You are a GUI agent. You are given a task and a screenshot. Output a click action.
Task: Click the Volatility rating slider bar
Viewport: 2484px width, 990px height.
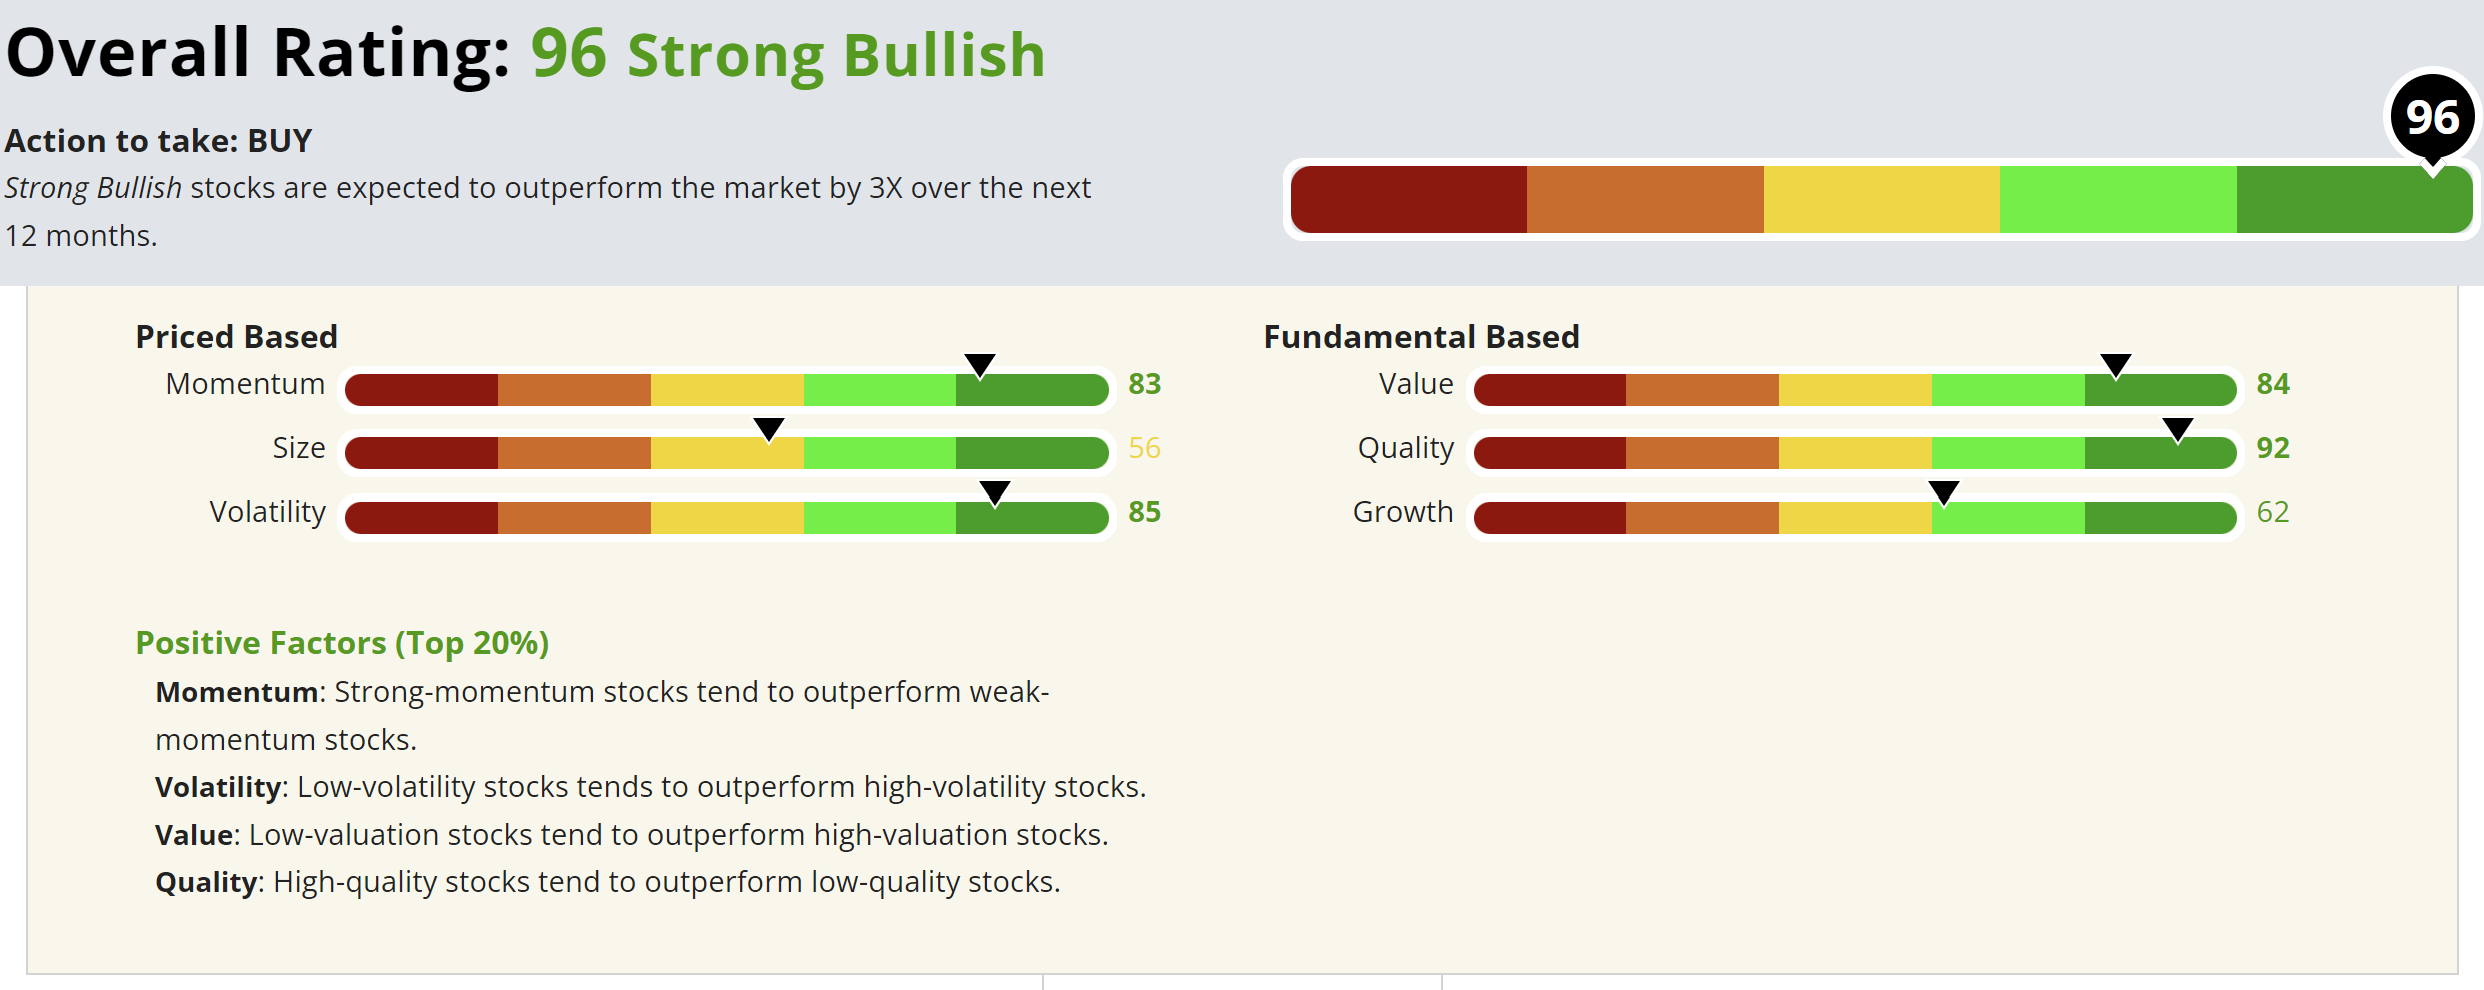click(x=727, y=518)
